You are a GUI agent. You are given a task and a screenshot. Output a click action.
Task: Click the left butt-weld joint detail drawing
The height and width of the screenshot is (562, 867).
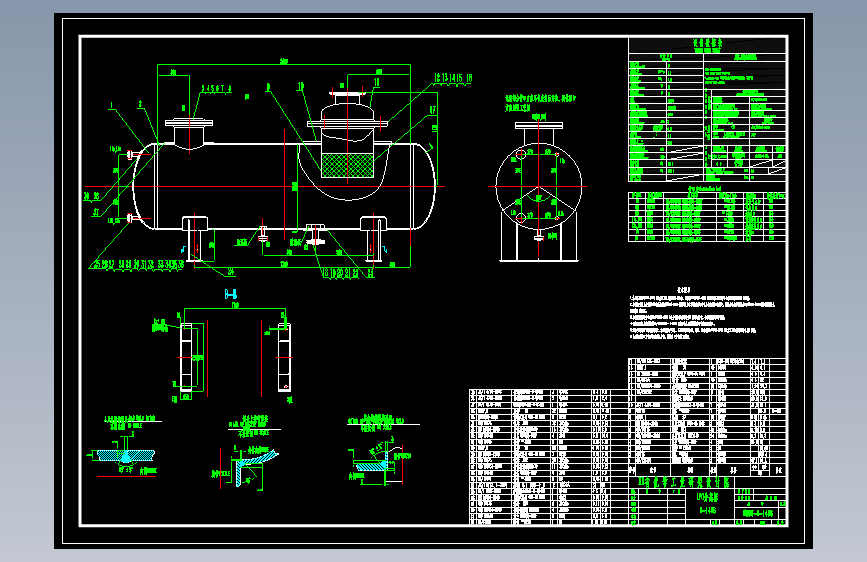125,455
